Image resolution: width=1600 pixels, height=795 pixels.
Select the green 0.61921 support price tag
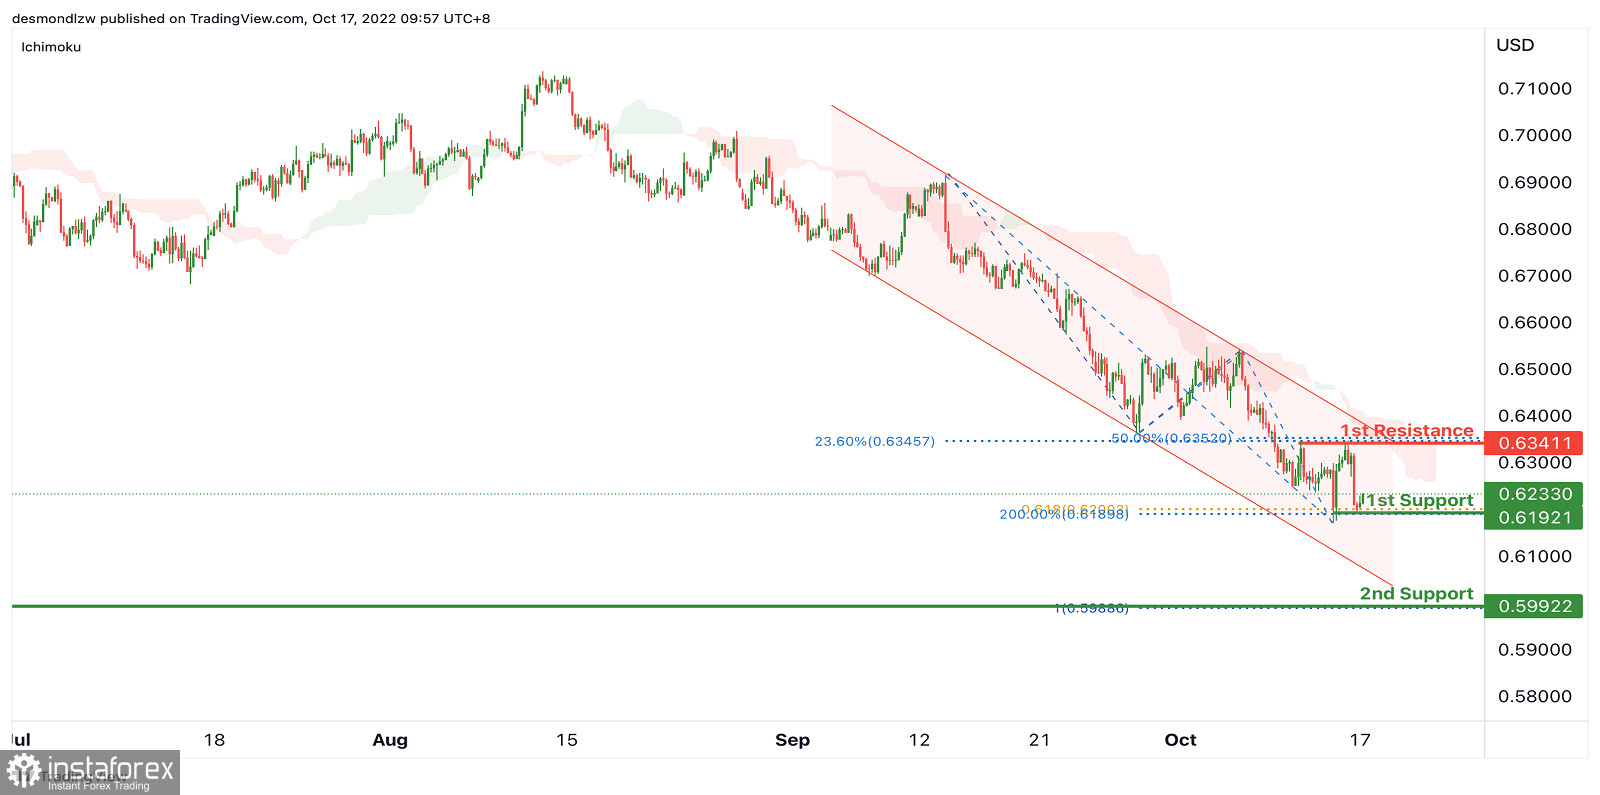coord(1534,518)
